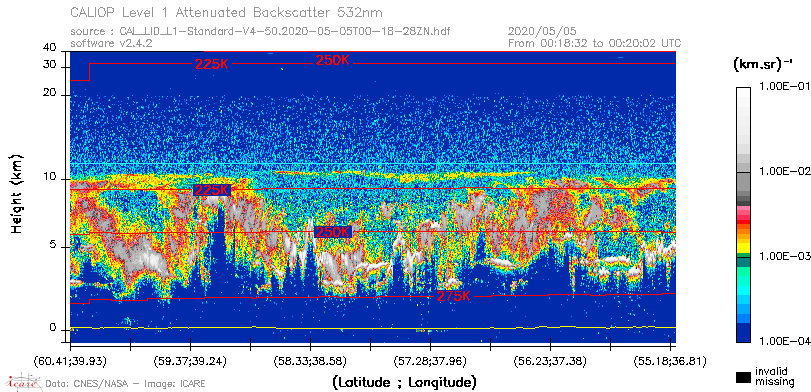Click the ICARE logo at bottom left
The width and height of the screenshot is (811, 392).
[23, 382]
